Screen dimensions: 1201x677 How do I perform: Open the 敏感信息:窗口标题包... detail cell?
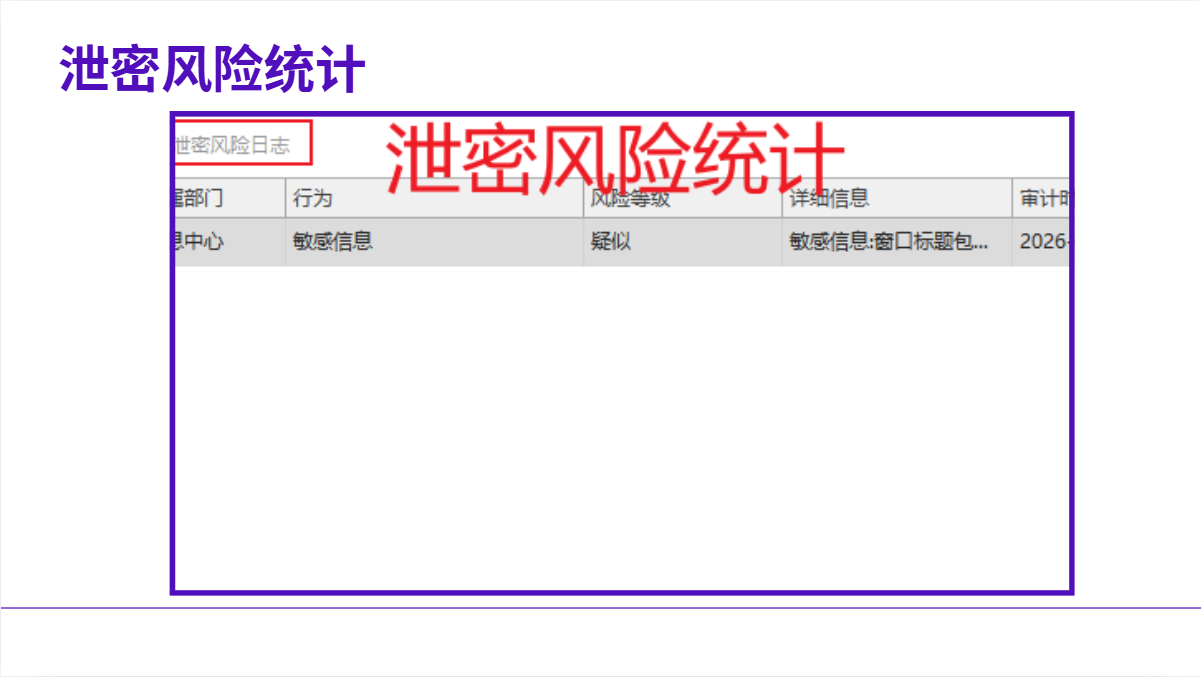pos(889,241)
